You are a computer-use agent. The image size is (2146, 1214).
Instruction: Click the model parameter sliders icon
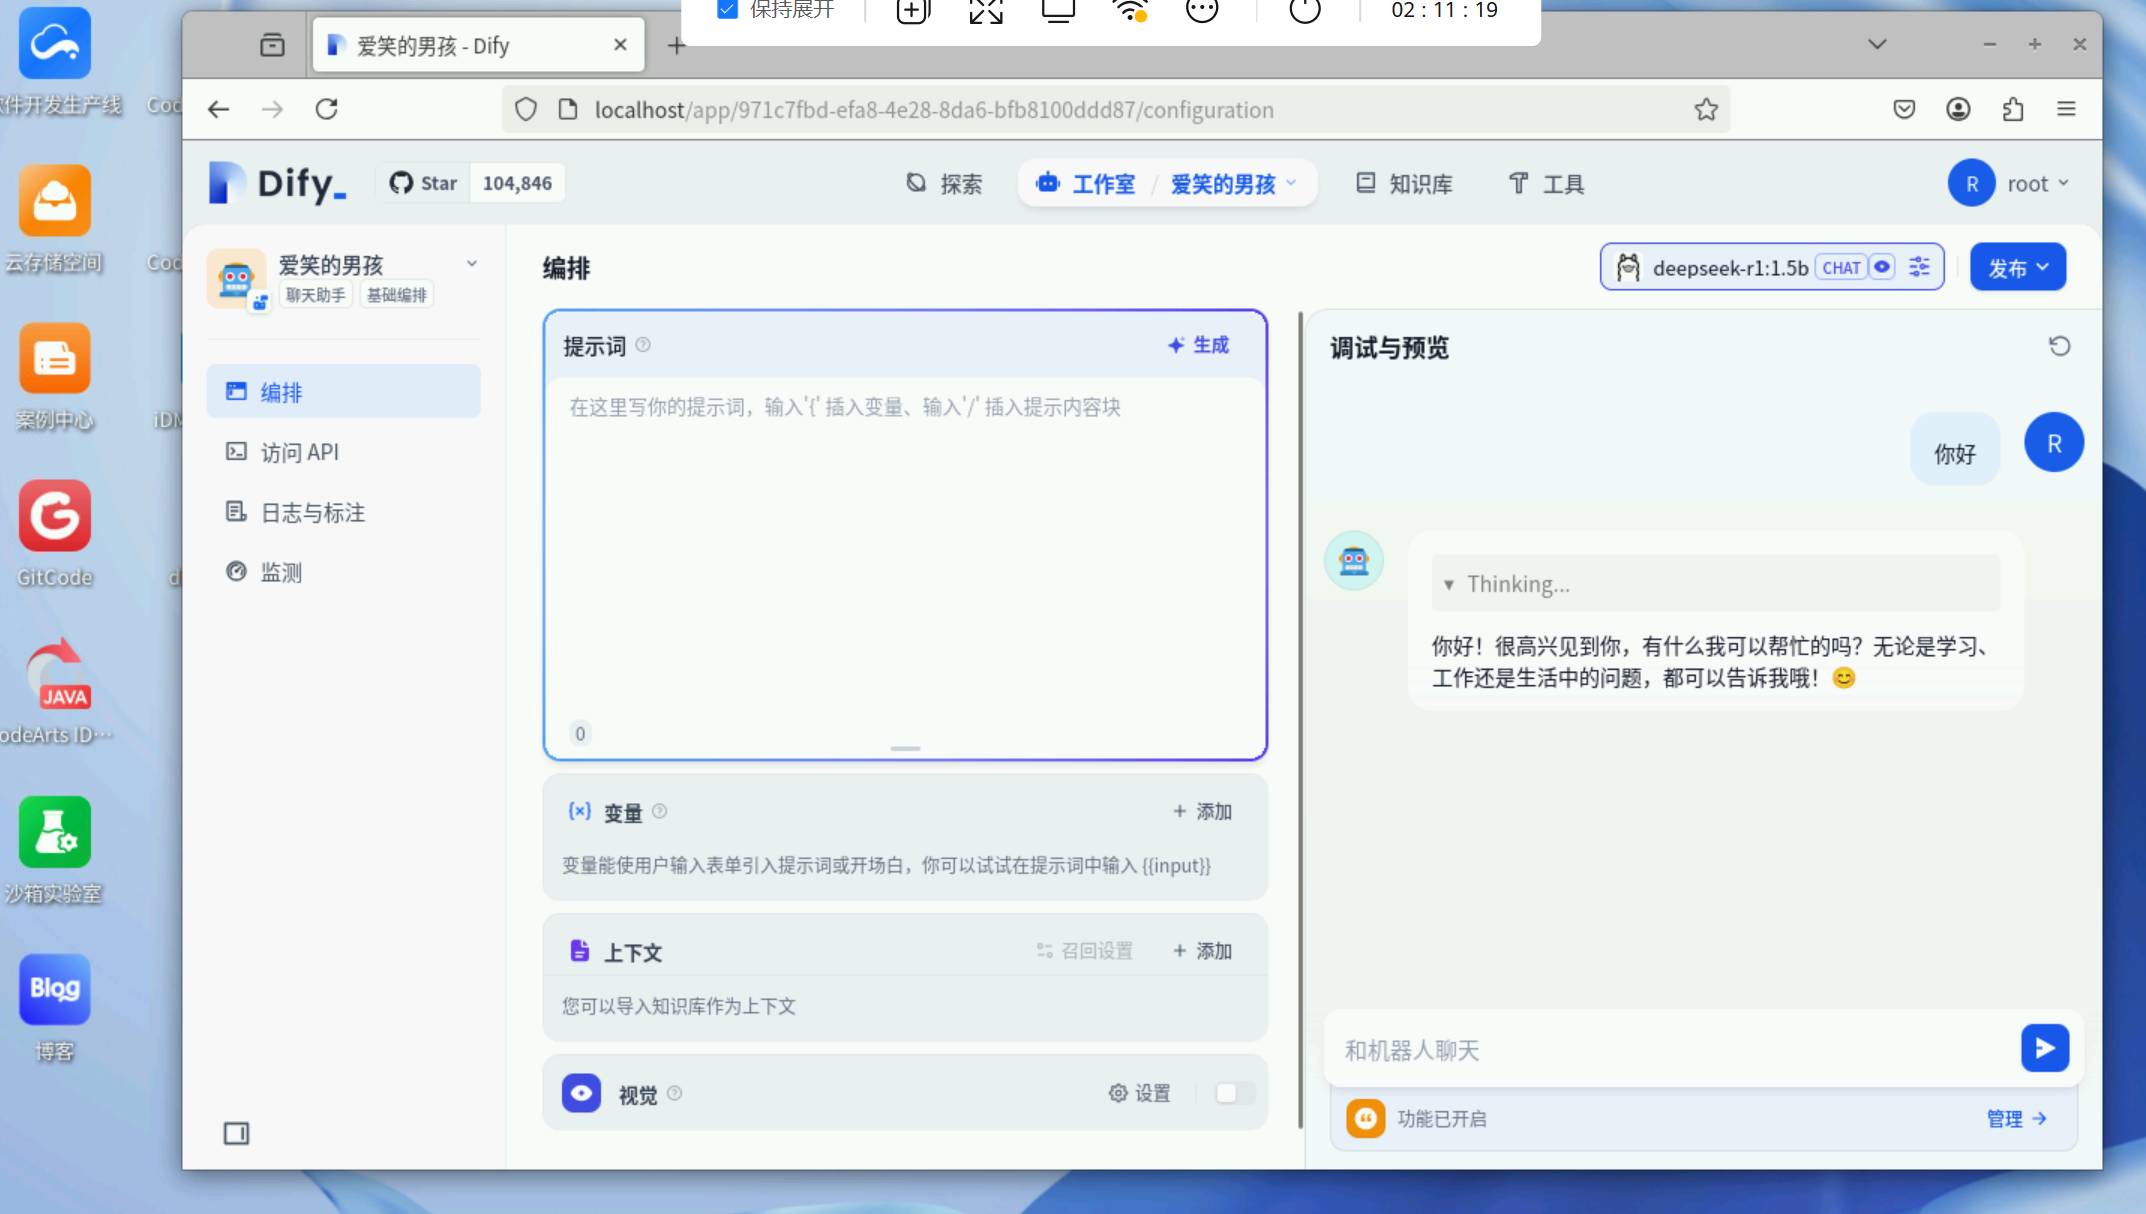(1919, 267)
